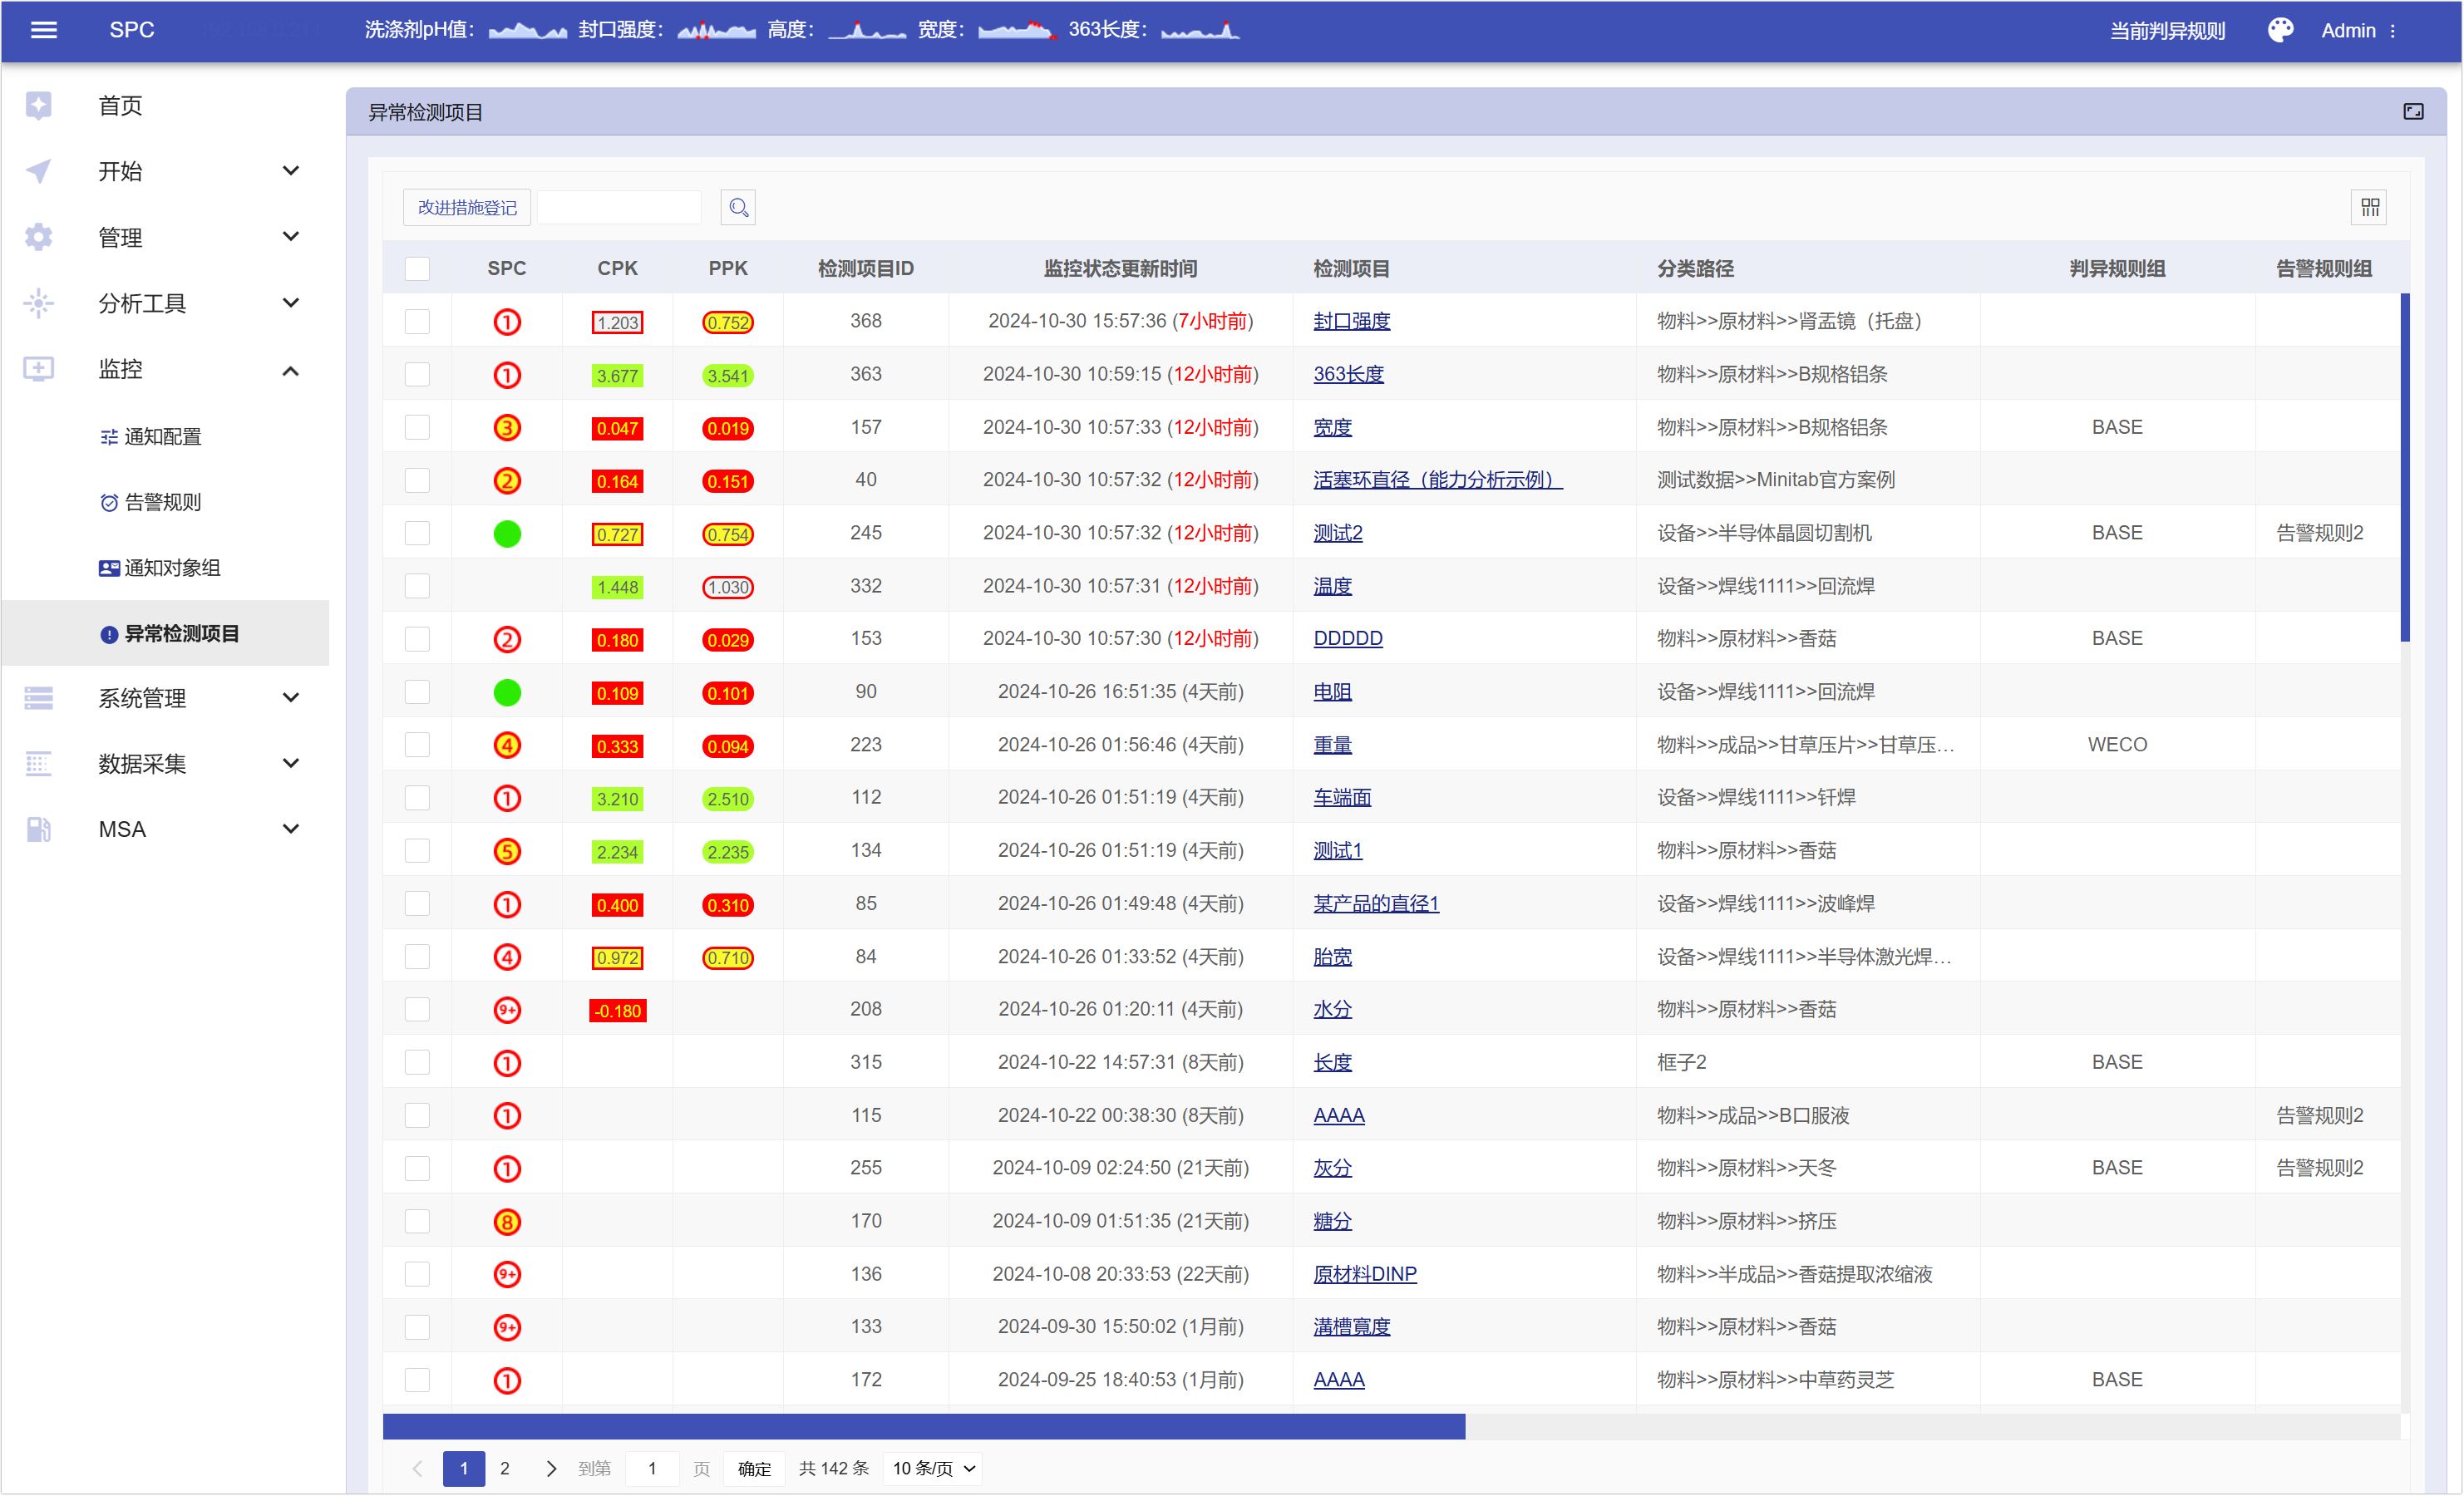The width and height of the screenshot is (2464, 1496).
Task: Open the 封口强度 link
Action: 1351,321
